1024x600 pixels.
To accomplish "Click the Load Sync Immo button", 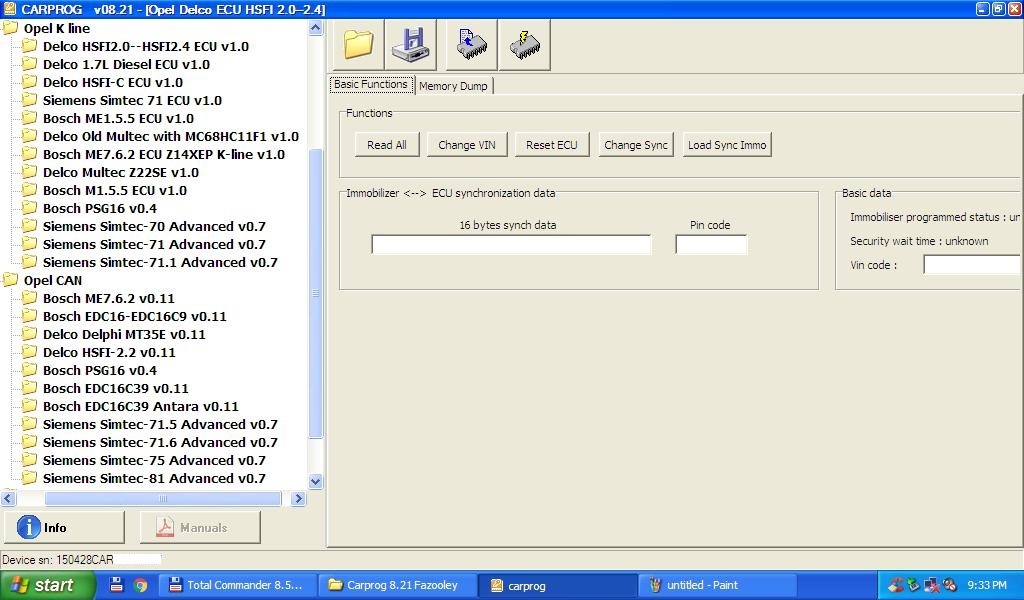I will pos(727,145).
